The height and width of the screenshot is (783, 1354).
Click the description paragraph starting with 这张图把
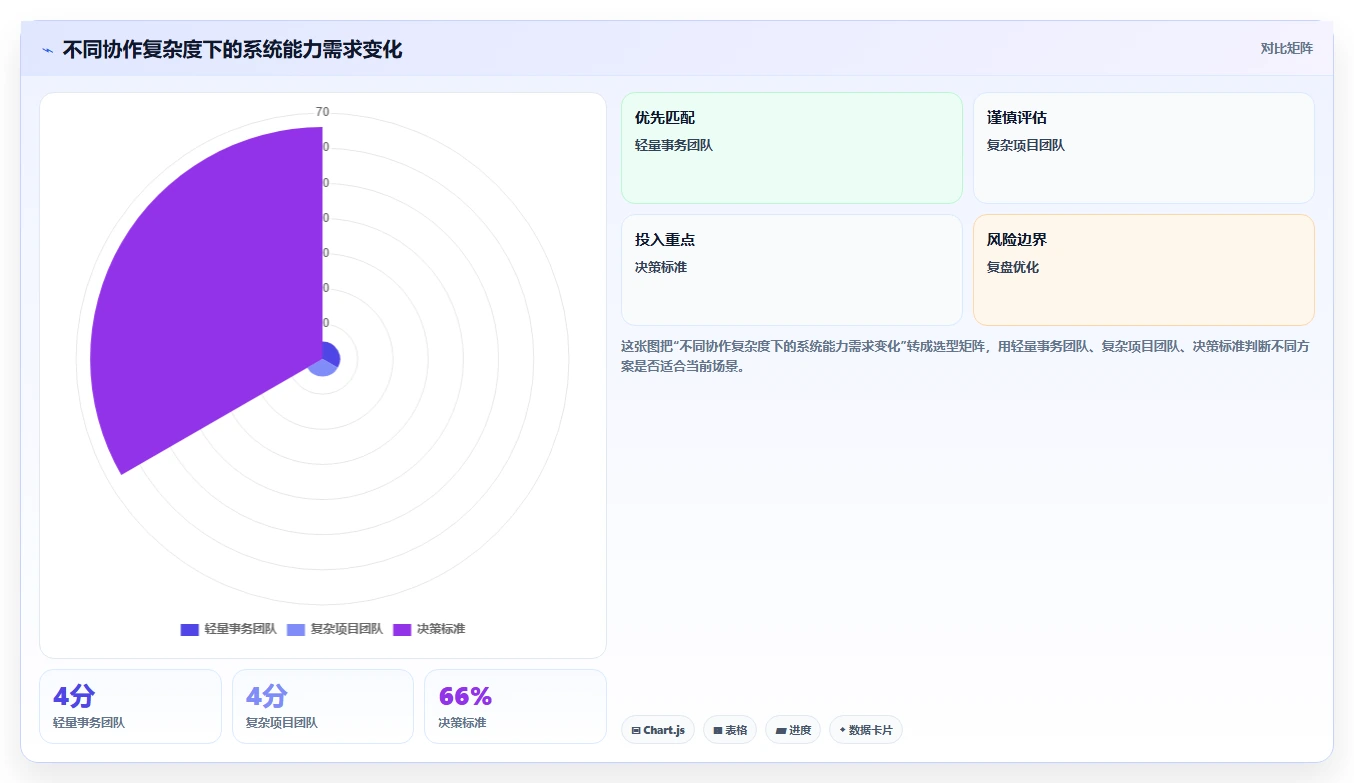click(x=967, y=356)
